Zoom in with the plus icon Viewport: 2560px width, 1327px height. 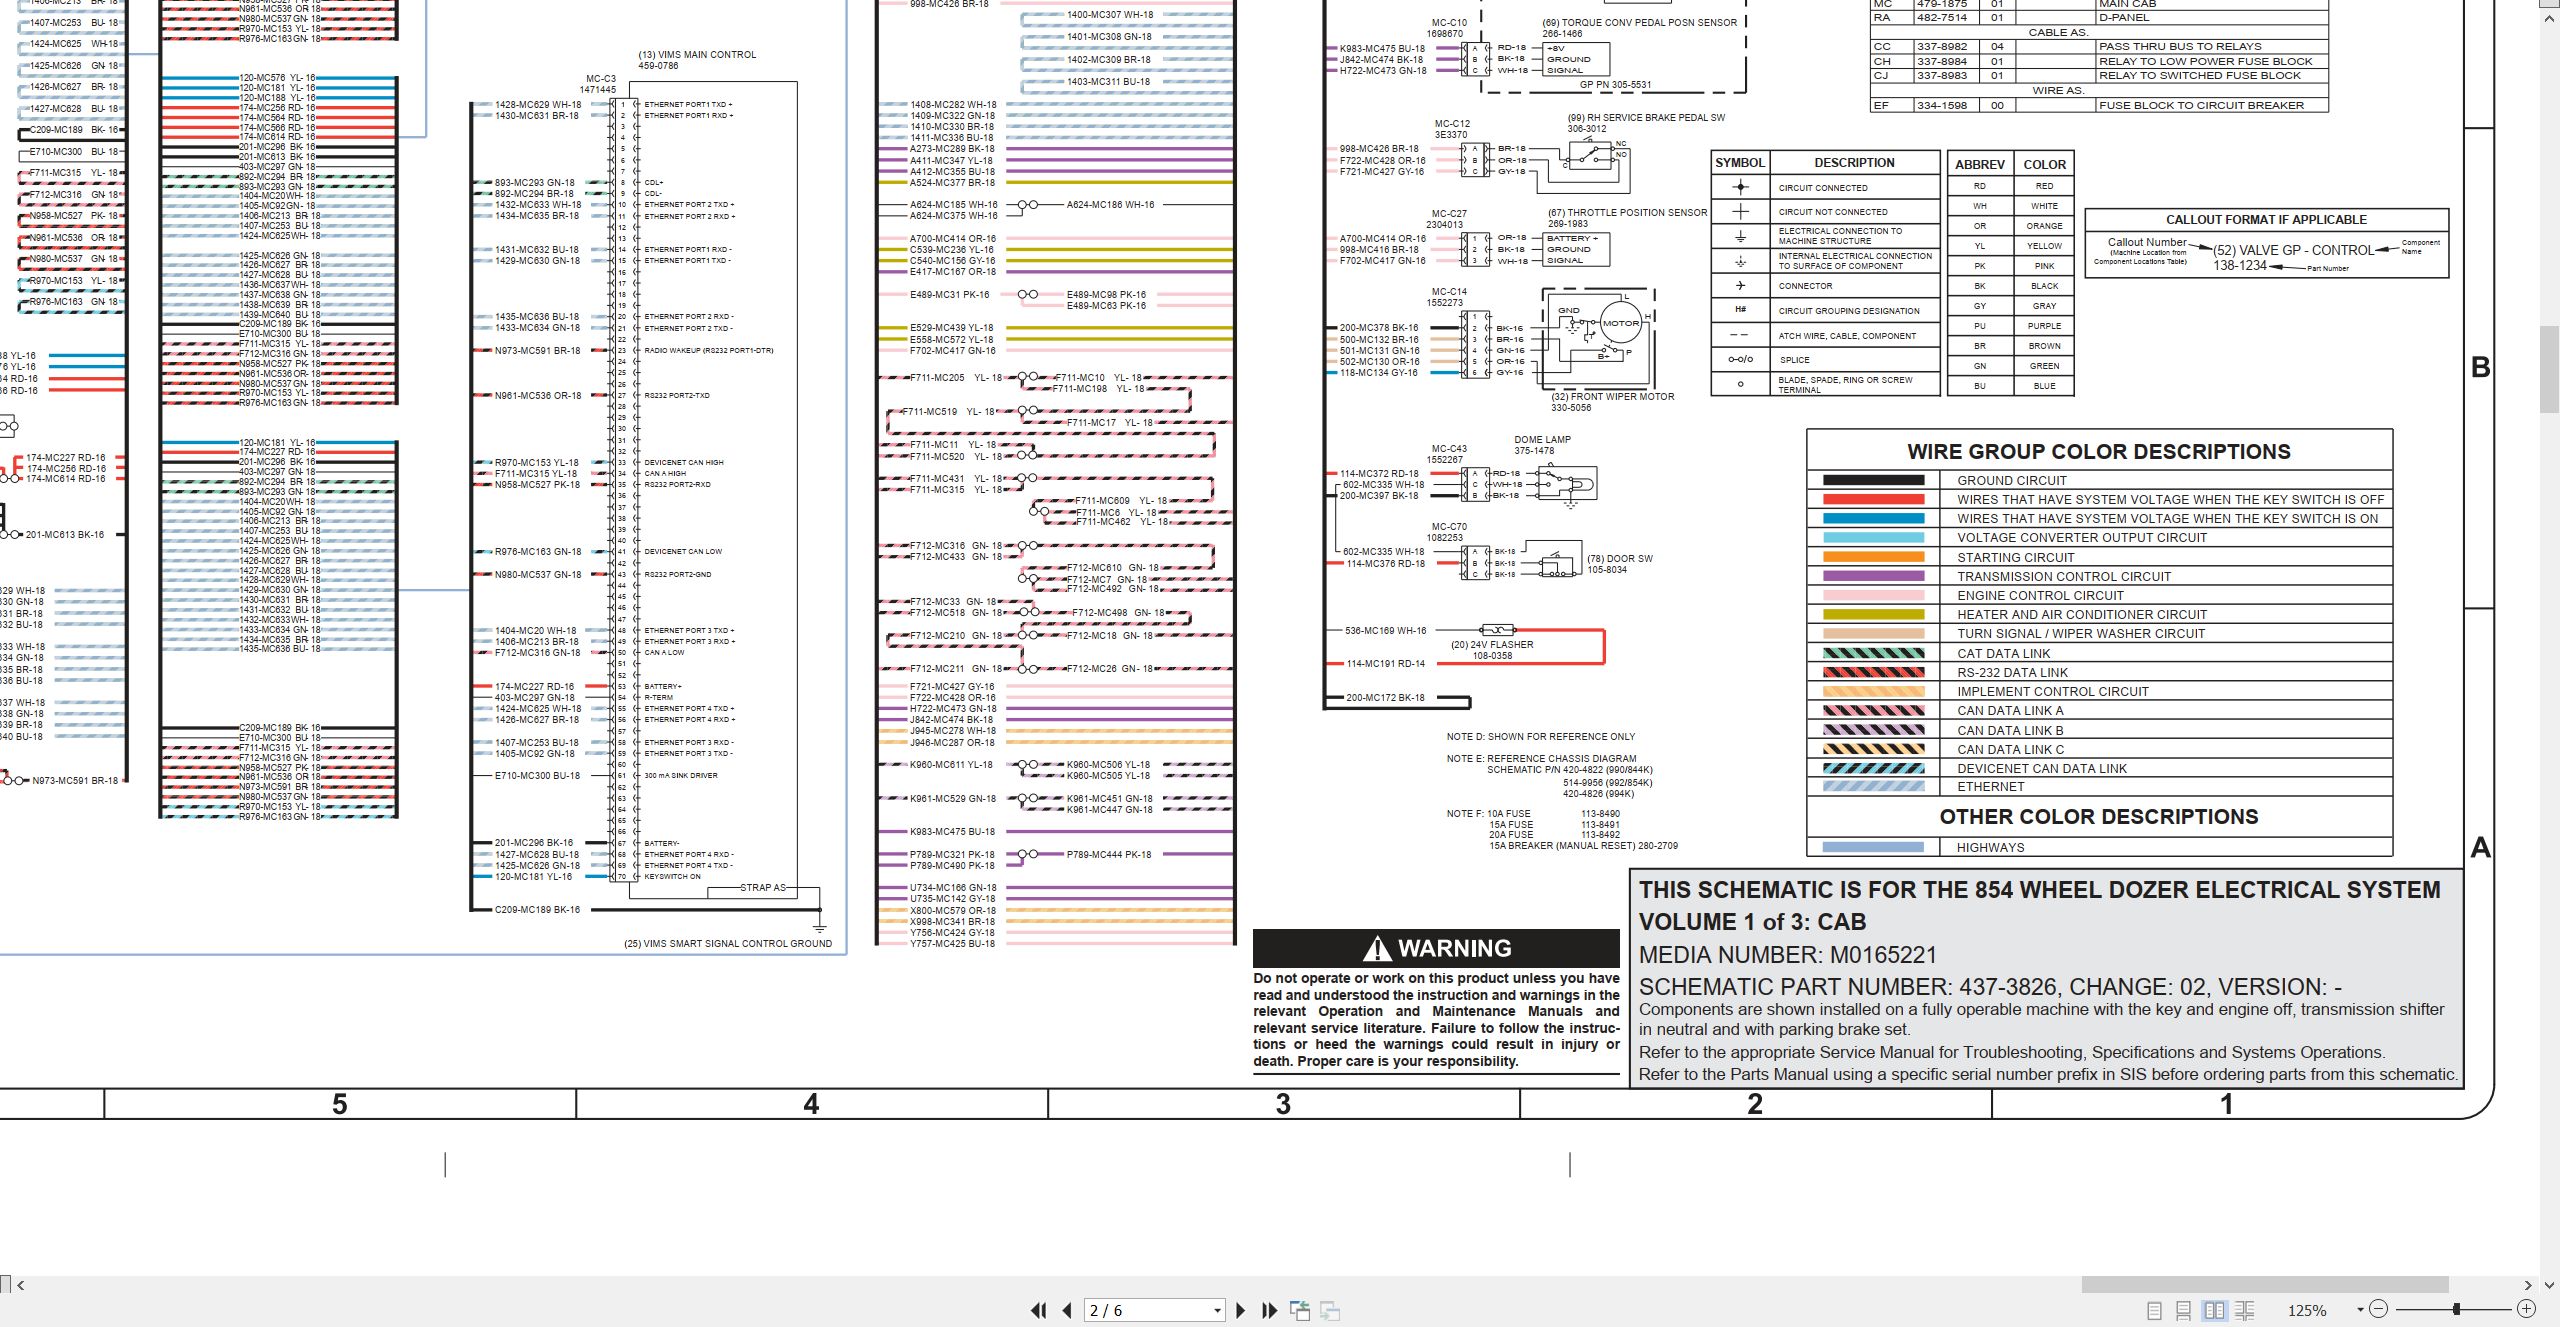tap(2527, 1309)
